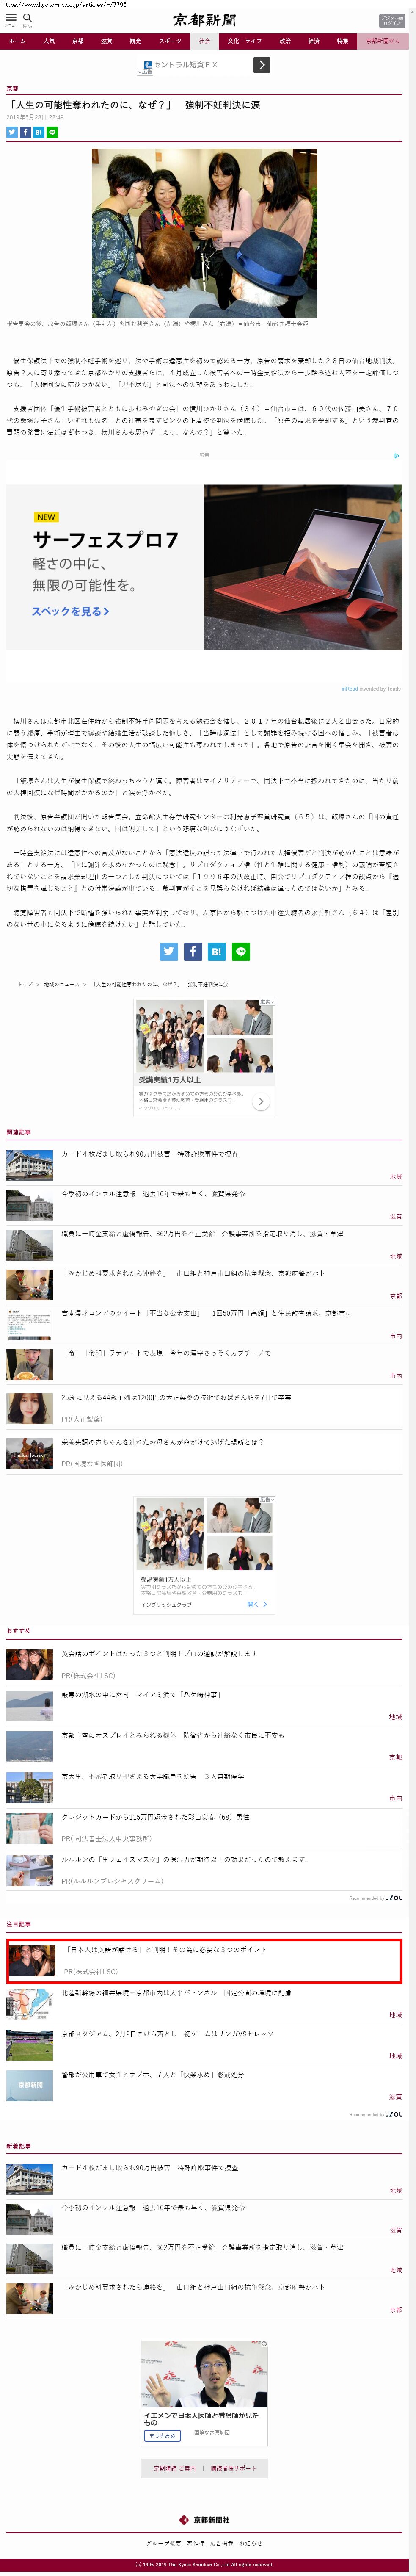416x2576 pixels.
Task: Click the large Twitter button below article
Action: click(169, 951)
